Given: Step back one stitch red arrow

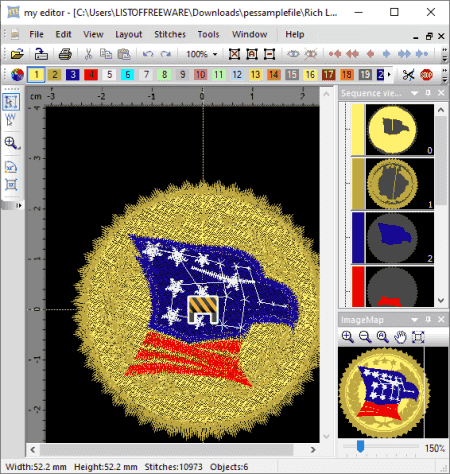Looking at the screenshot, I should coord(370,54).
